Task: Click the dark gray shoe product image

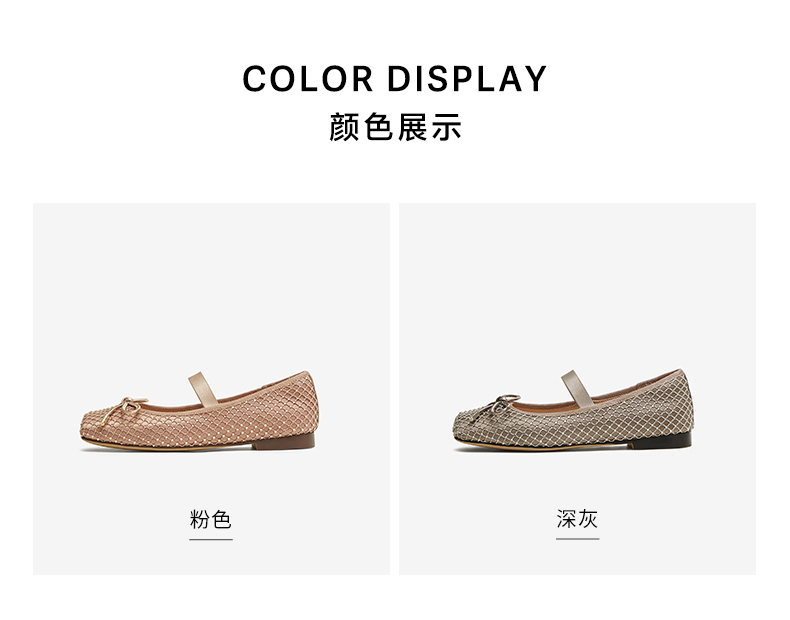Action: point(573,409)
